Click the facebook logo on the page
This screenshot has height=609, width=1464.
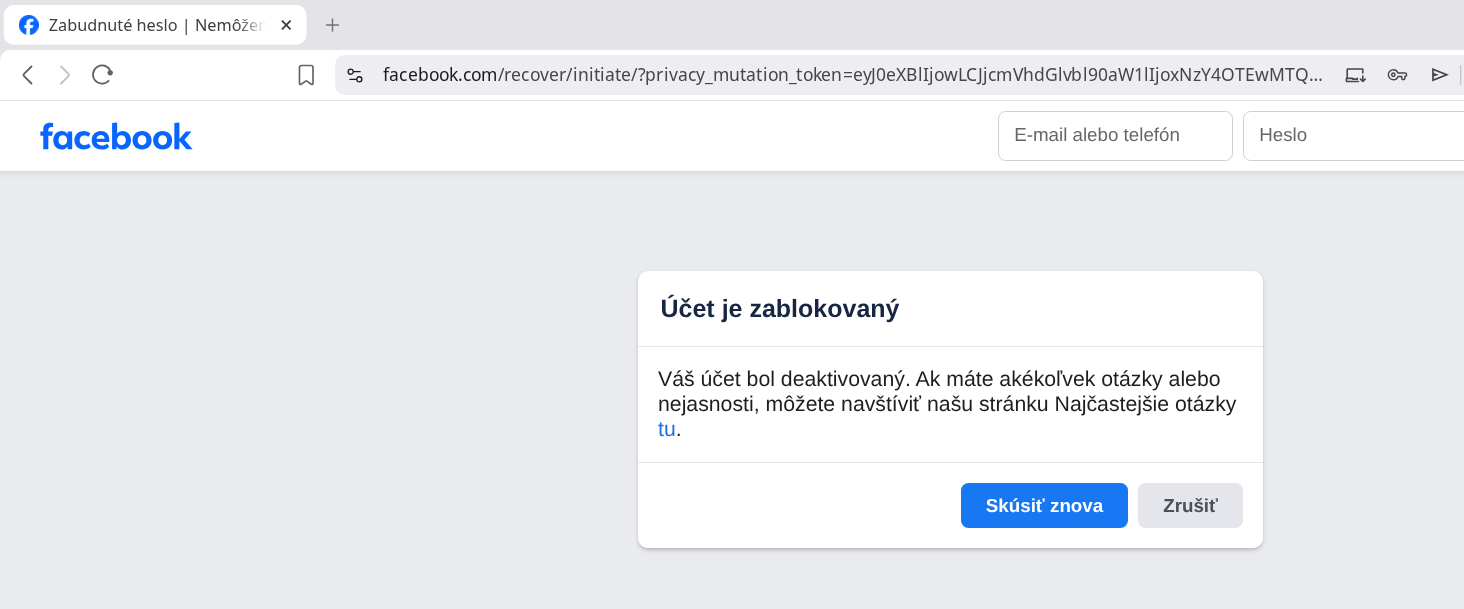point(116,136)
